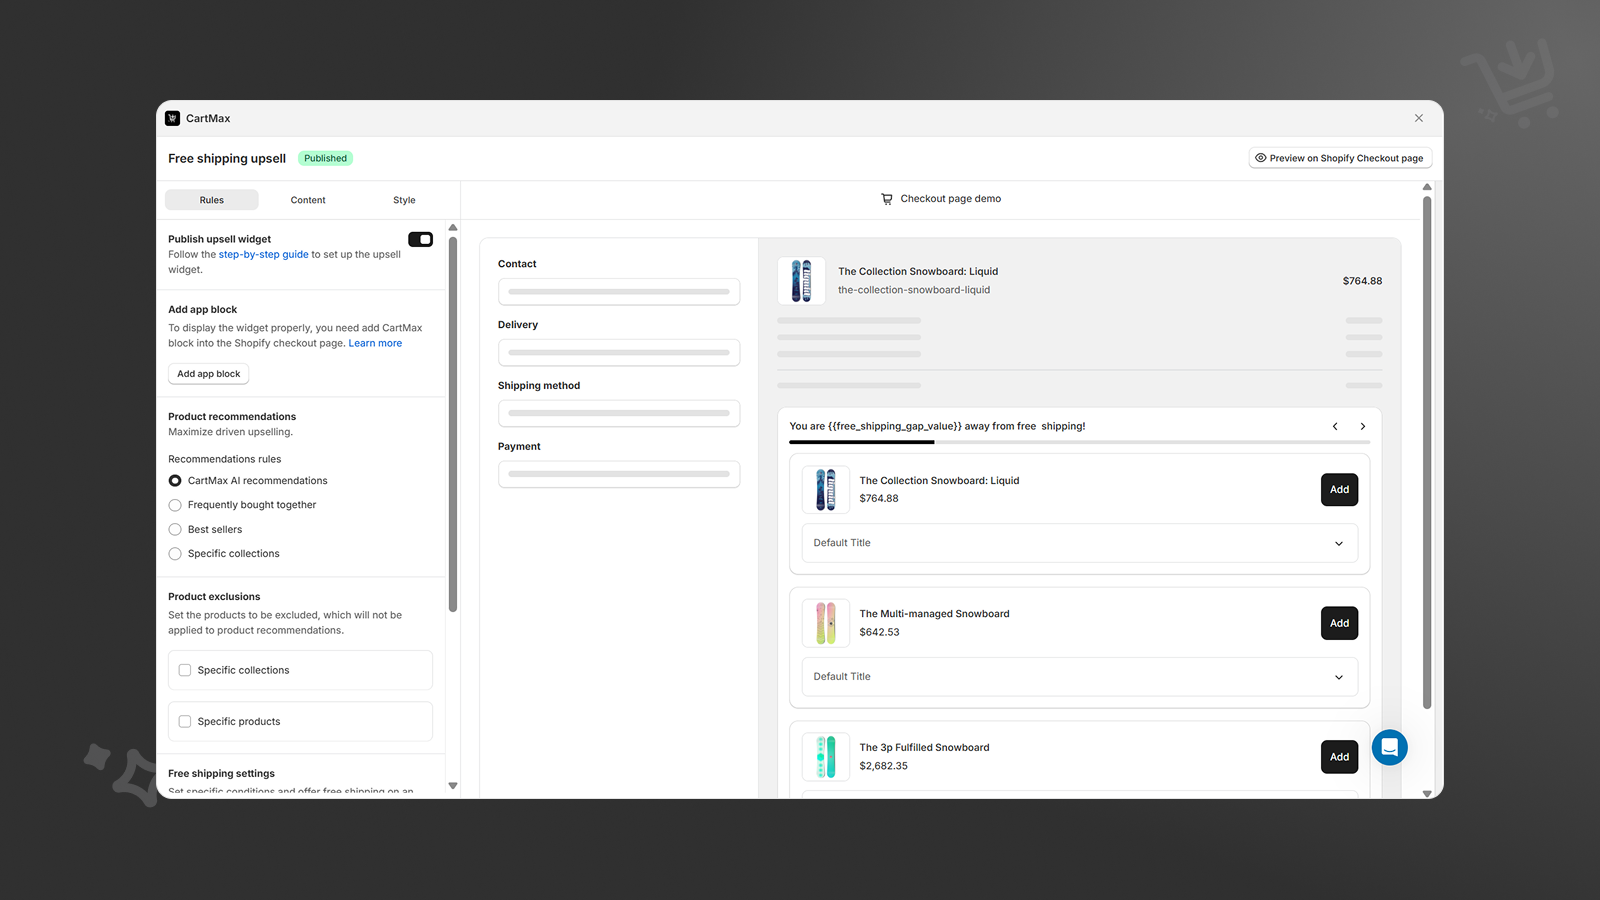Click the Add app block button
This screenshot has height=900, width=1600.
click(209, 374)
